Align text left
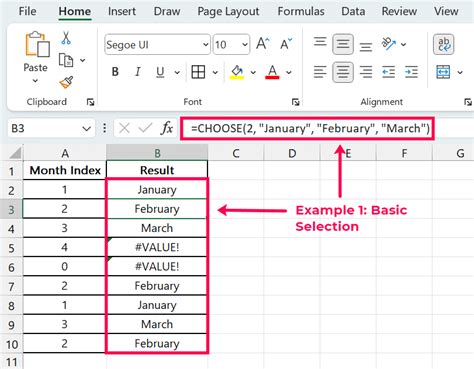This screenshot has height=369, width=474. click(320, 72)
